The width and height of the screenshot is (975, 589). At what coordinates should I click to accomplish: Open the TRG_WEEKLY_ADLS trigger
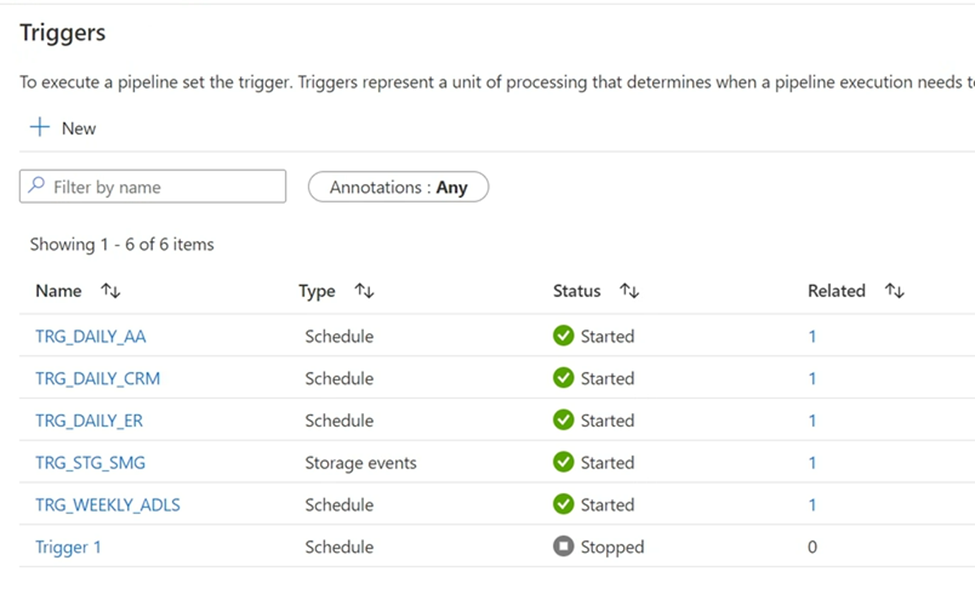pos(107,505)
